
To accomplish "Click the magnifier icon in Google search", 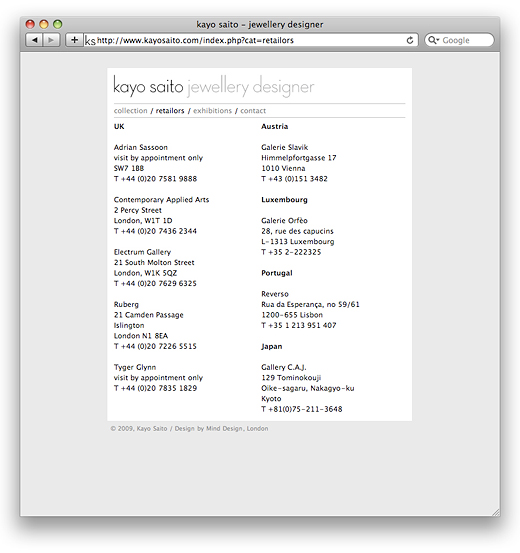I will [433, 40].
